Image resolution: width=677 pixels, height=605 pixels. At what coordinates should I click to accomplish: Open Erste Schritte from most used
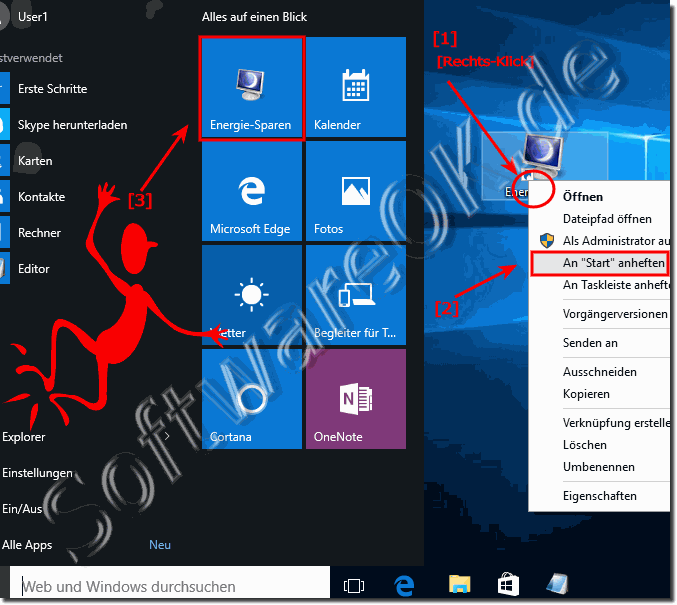coord(52,89)
